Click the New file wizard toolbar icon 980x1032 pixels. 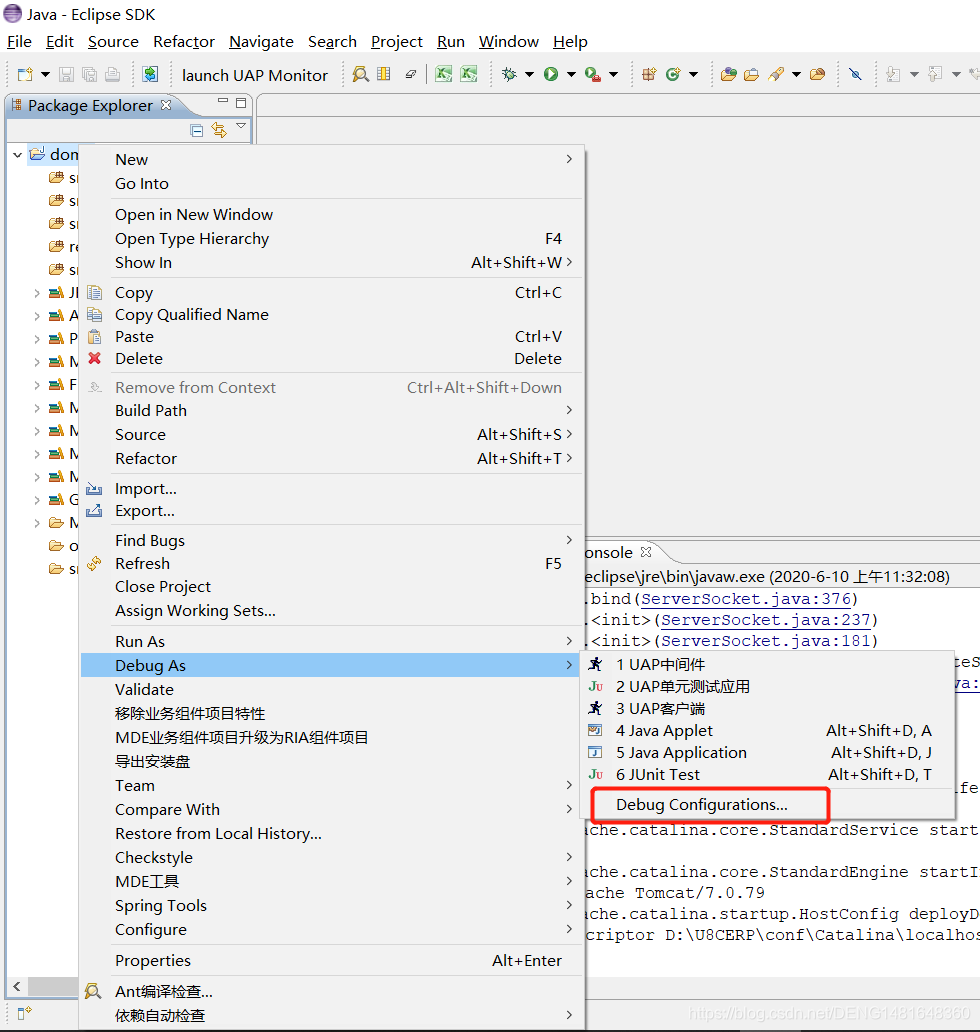(x=25, y=74)
